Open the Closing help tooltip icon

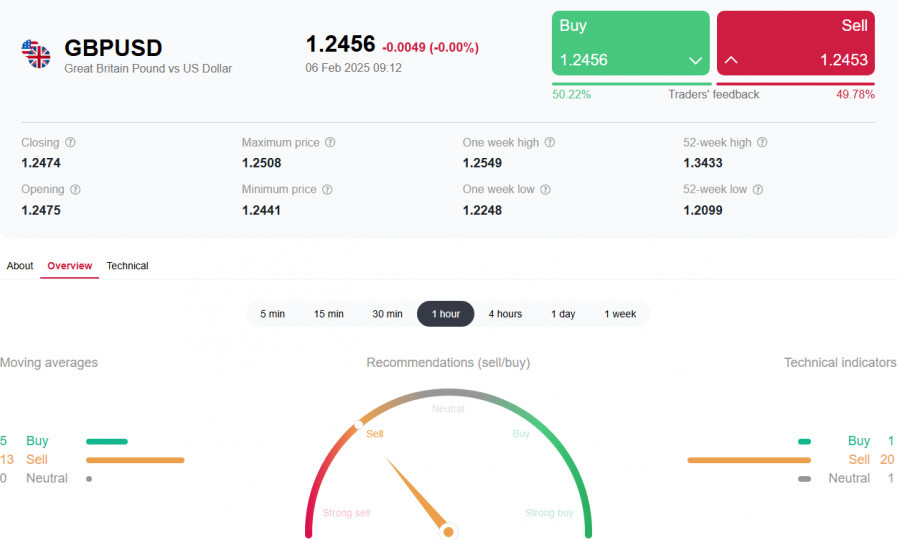(70, 142)
